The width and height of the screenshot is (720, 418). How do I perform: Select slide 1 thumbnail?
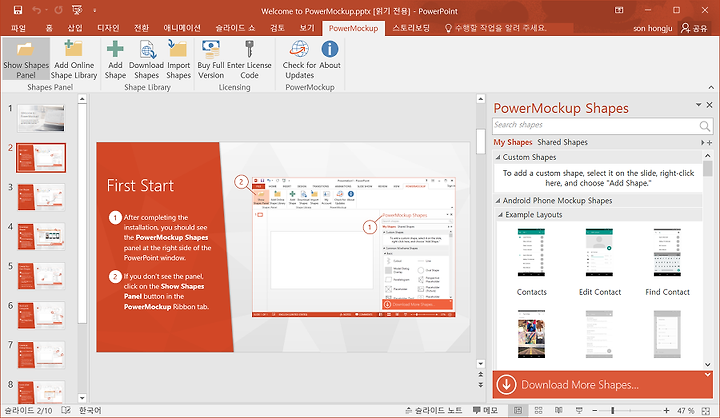point(41,118)
